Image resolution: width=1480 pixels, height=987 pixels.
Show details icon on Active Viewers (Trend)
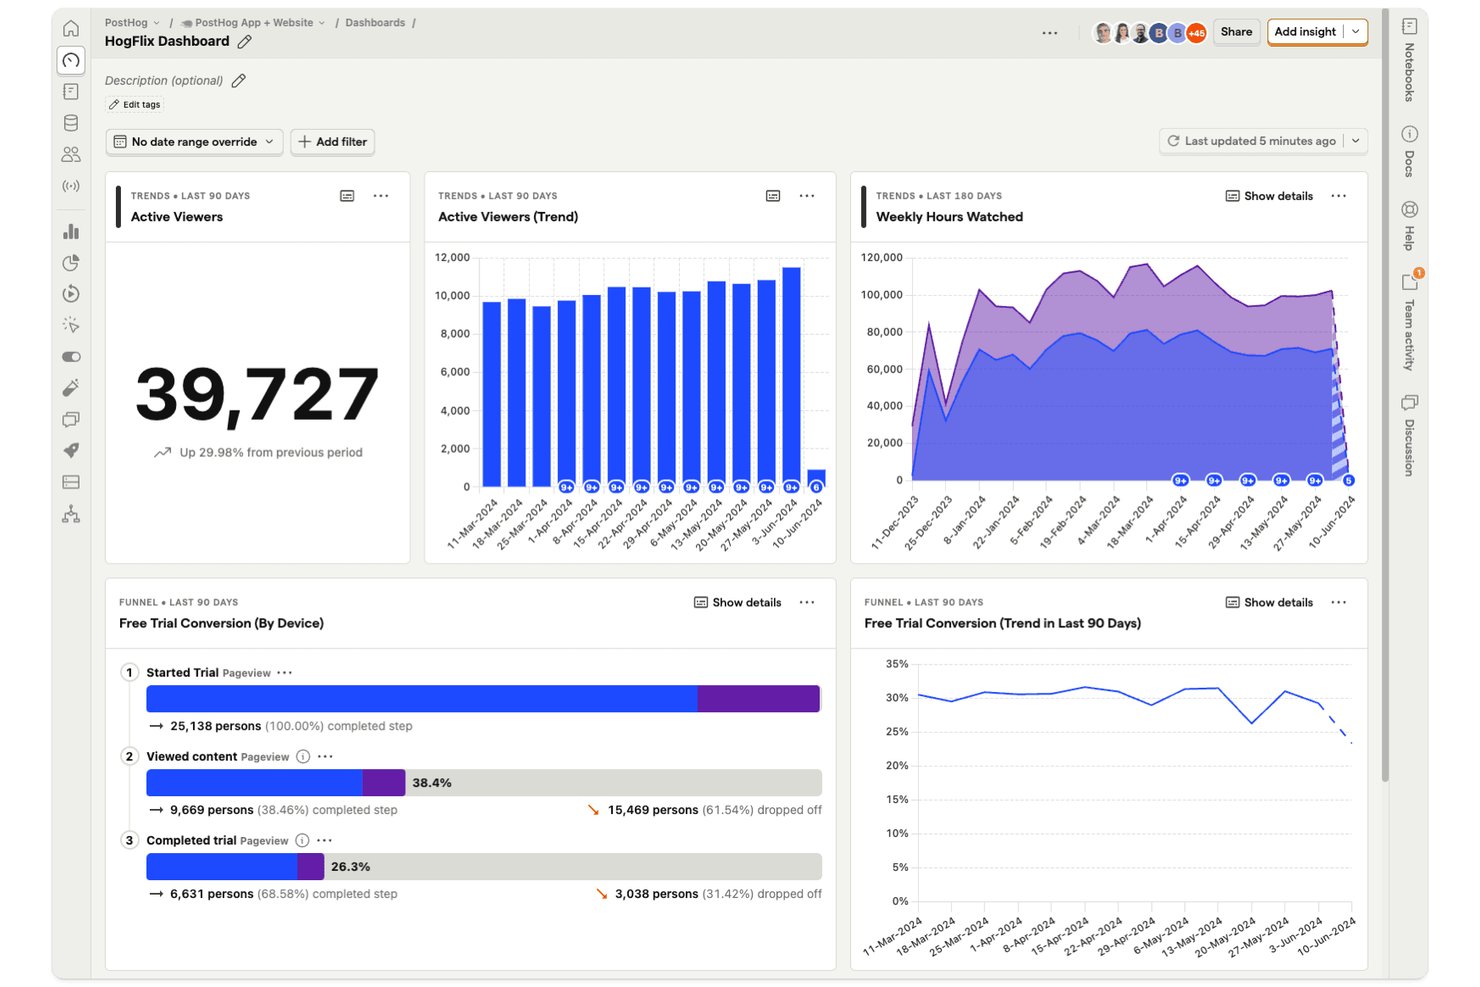tap(773, 196)
